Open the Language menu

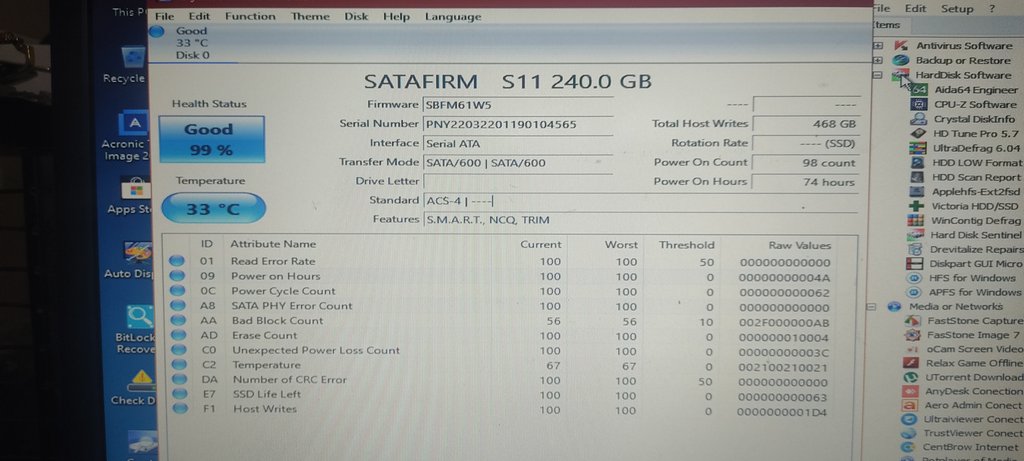click(453, 16)
